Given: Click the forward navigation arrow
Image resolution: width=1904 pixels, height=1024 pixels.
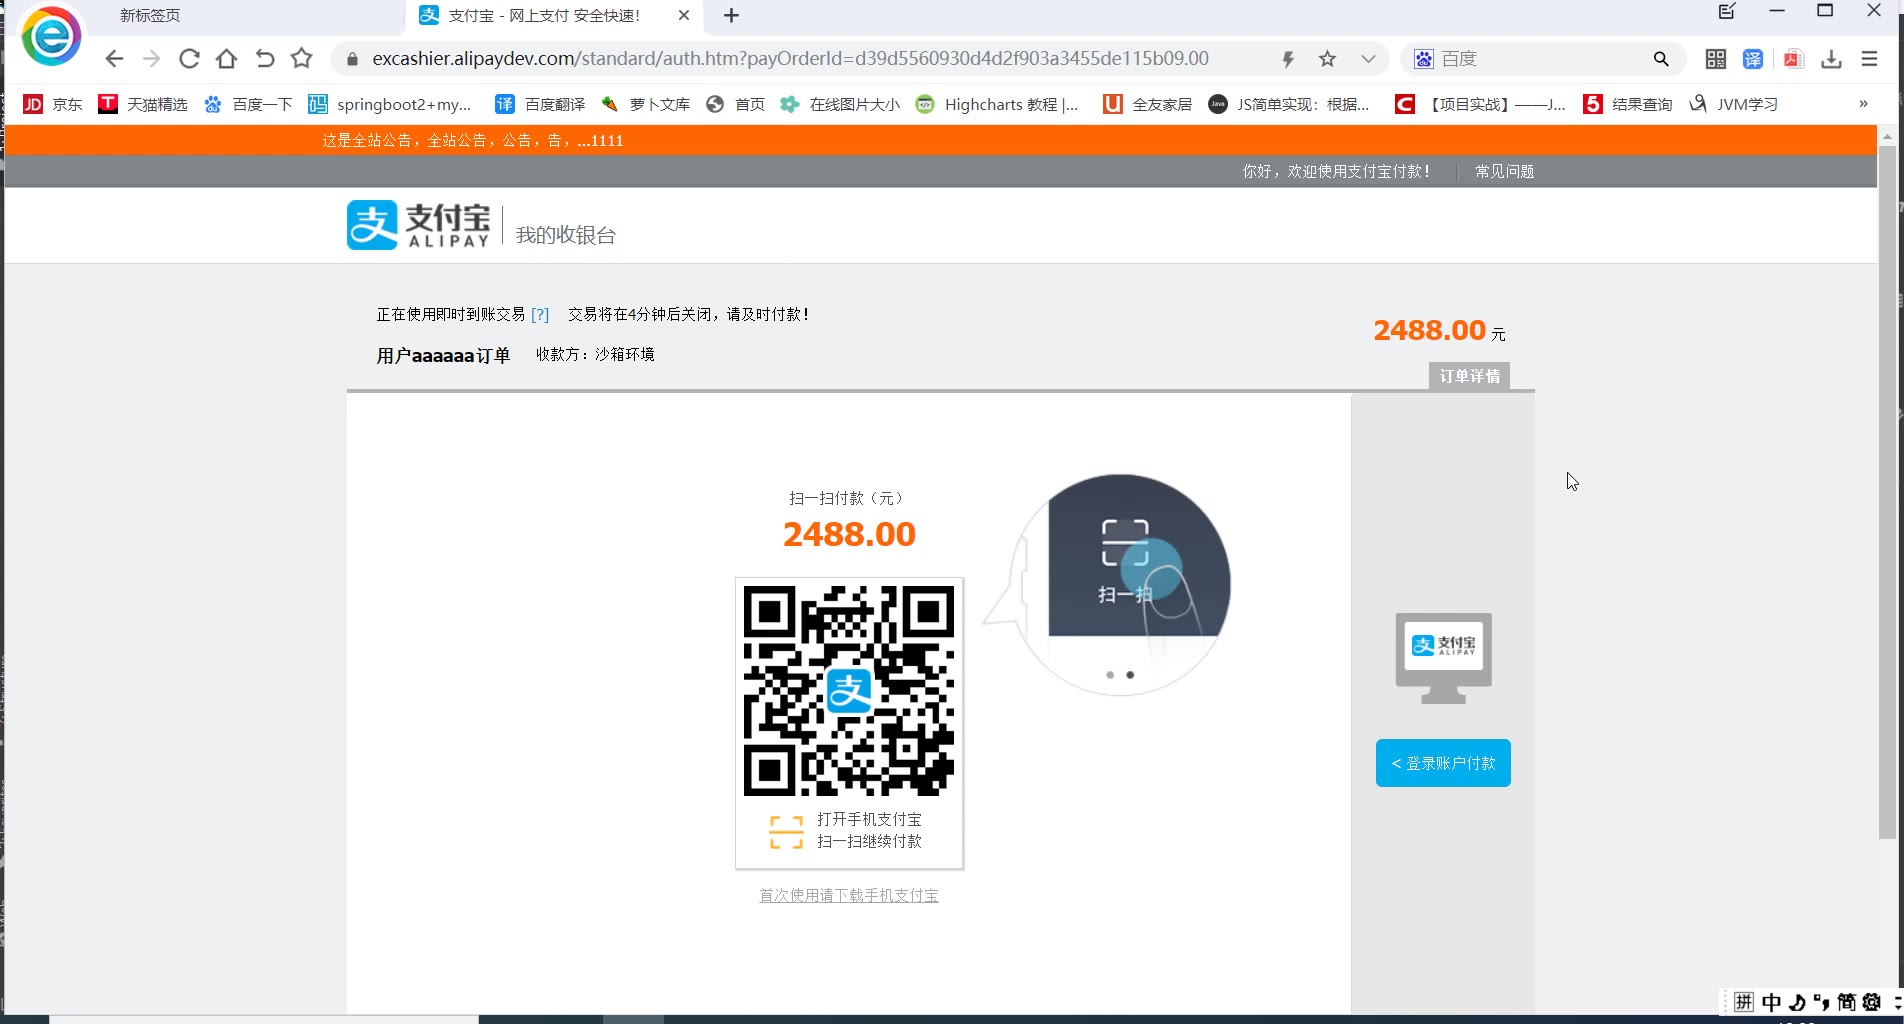Looking at the screenshot, I should [151, 59].
